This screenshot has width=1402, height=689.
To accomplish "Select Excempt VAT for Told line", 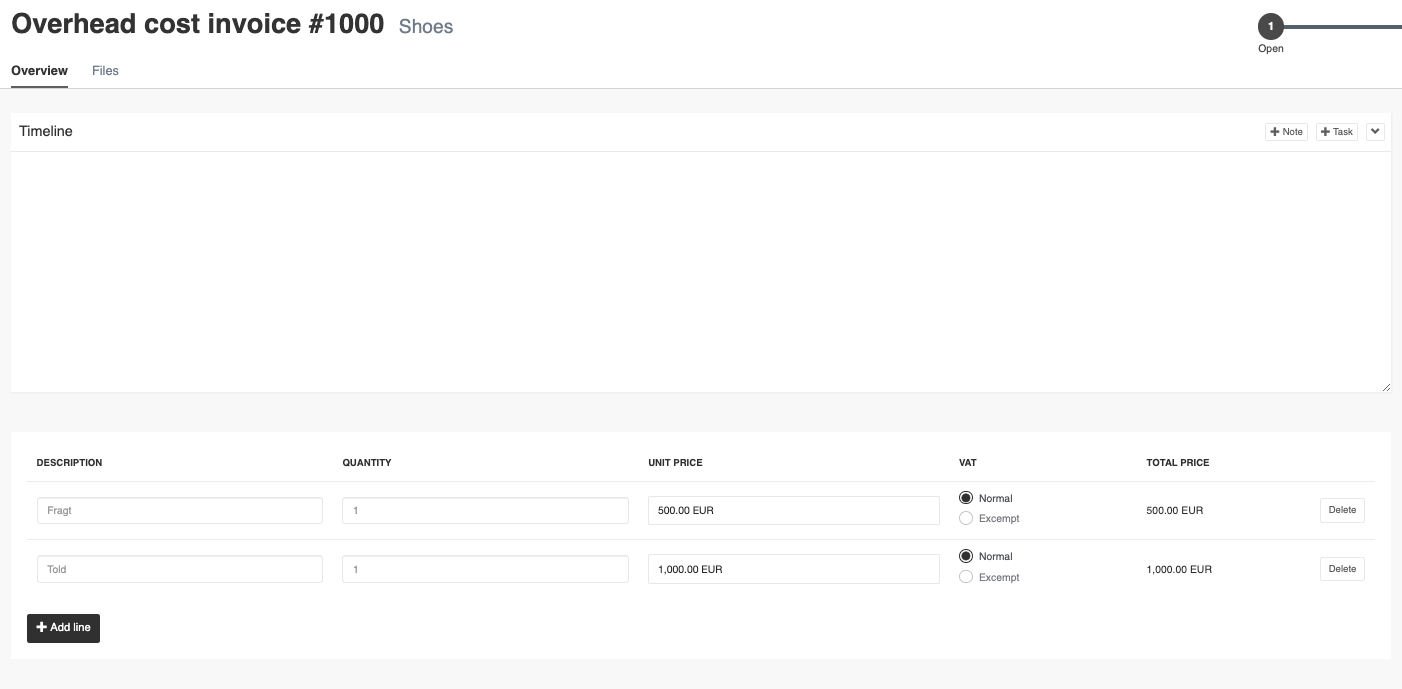I will point(966,577).
